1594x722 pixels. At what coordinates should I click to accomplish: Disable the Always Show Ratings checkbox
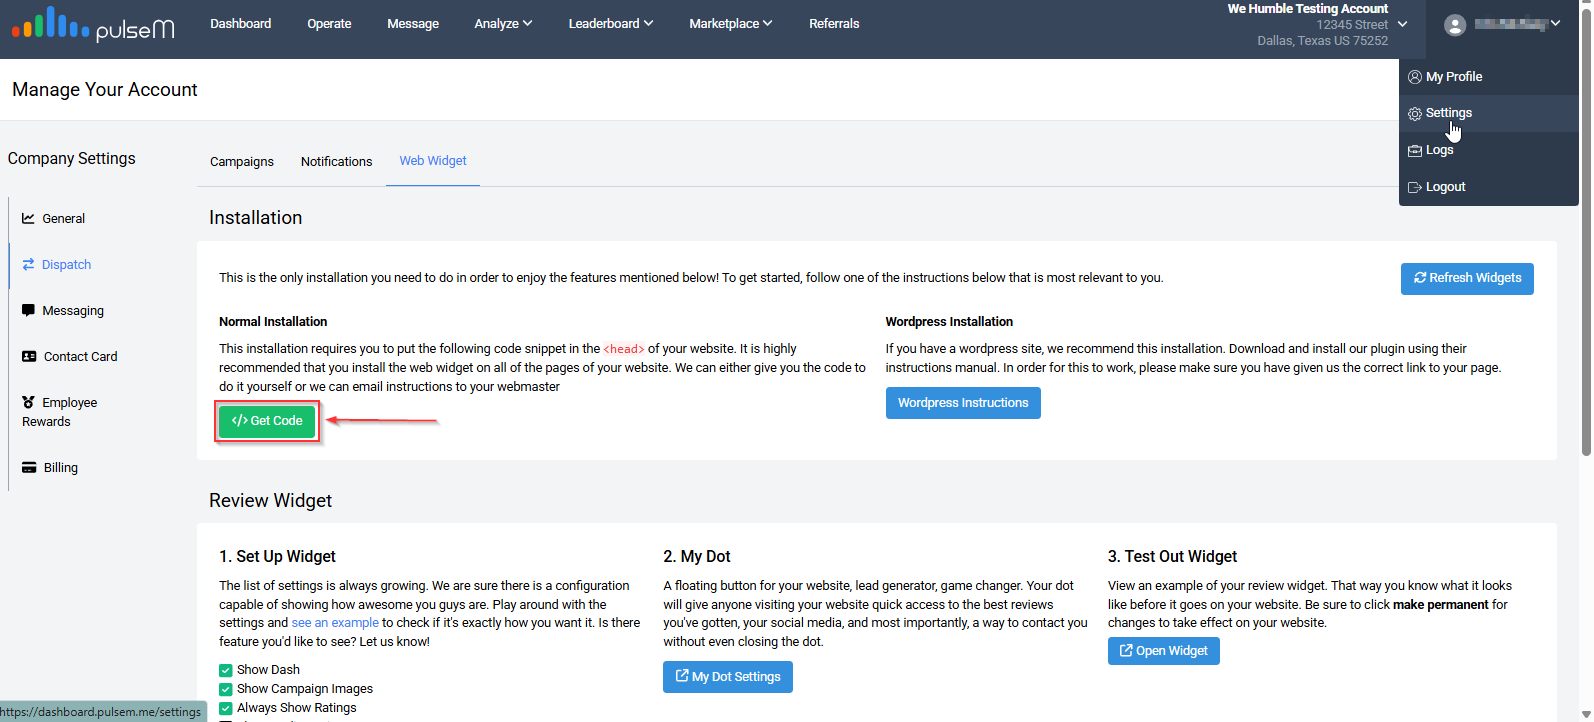point(226,708)
